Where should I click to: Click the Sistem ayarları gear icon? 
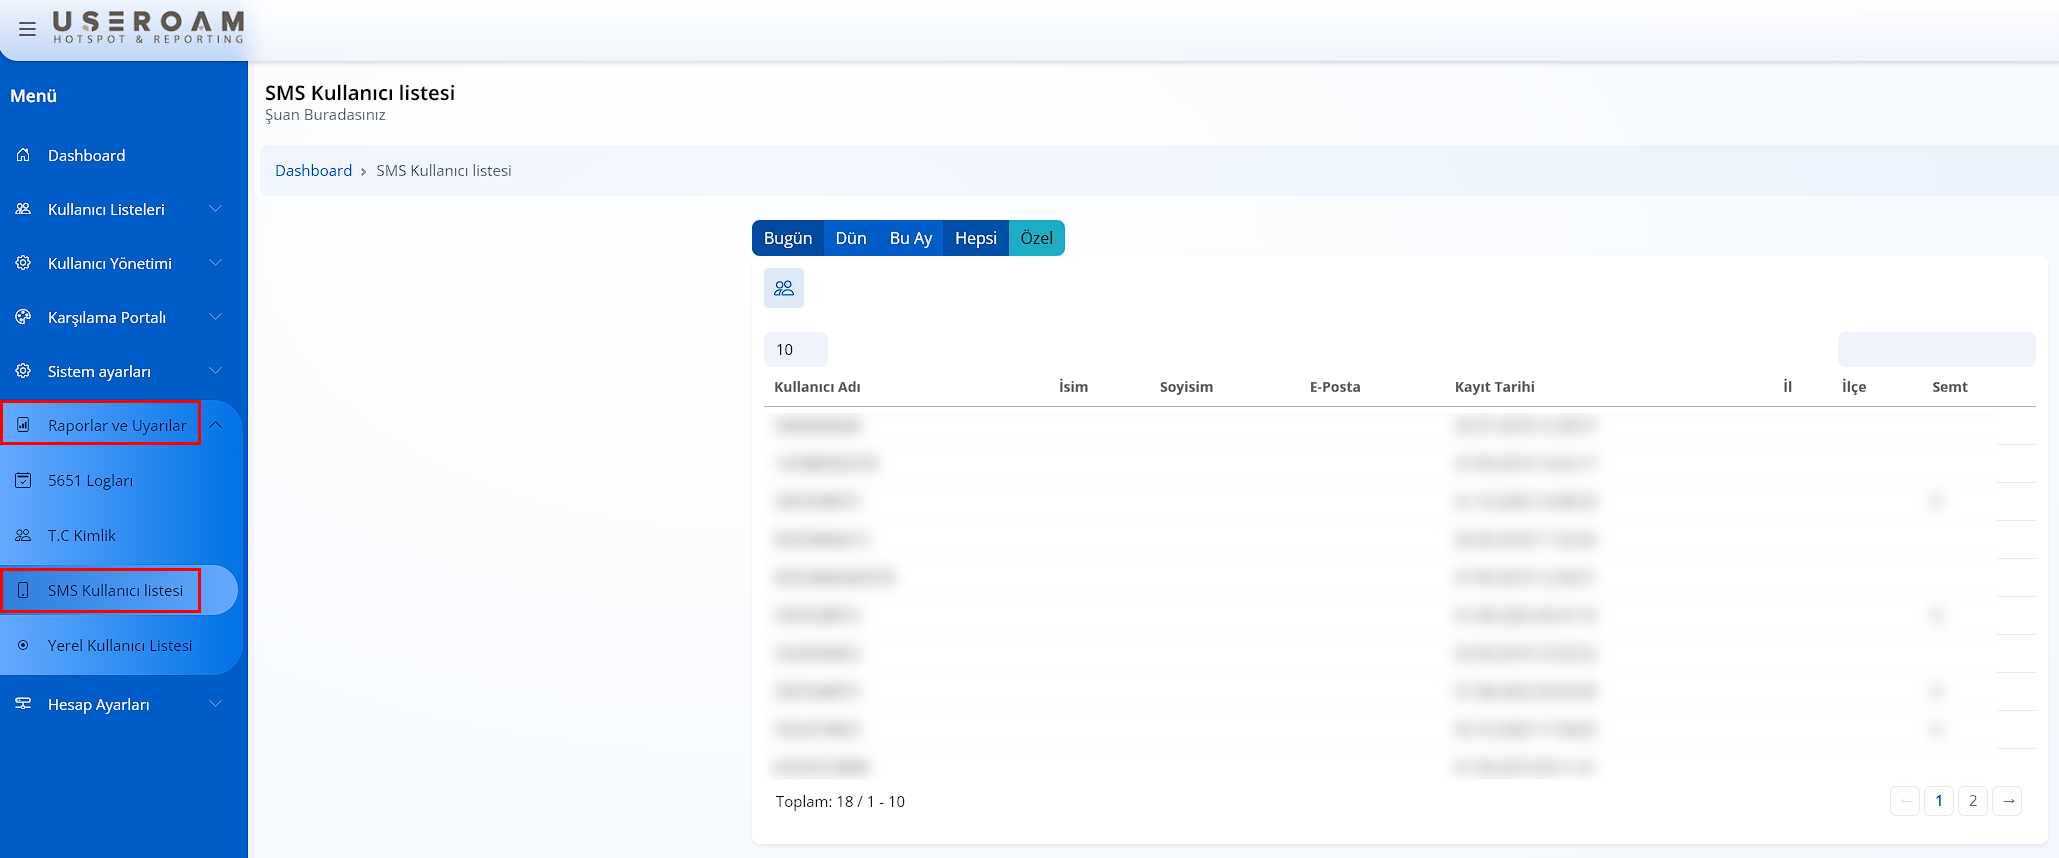23,371
